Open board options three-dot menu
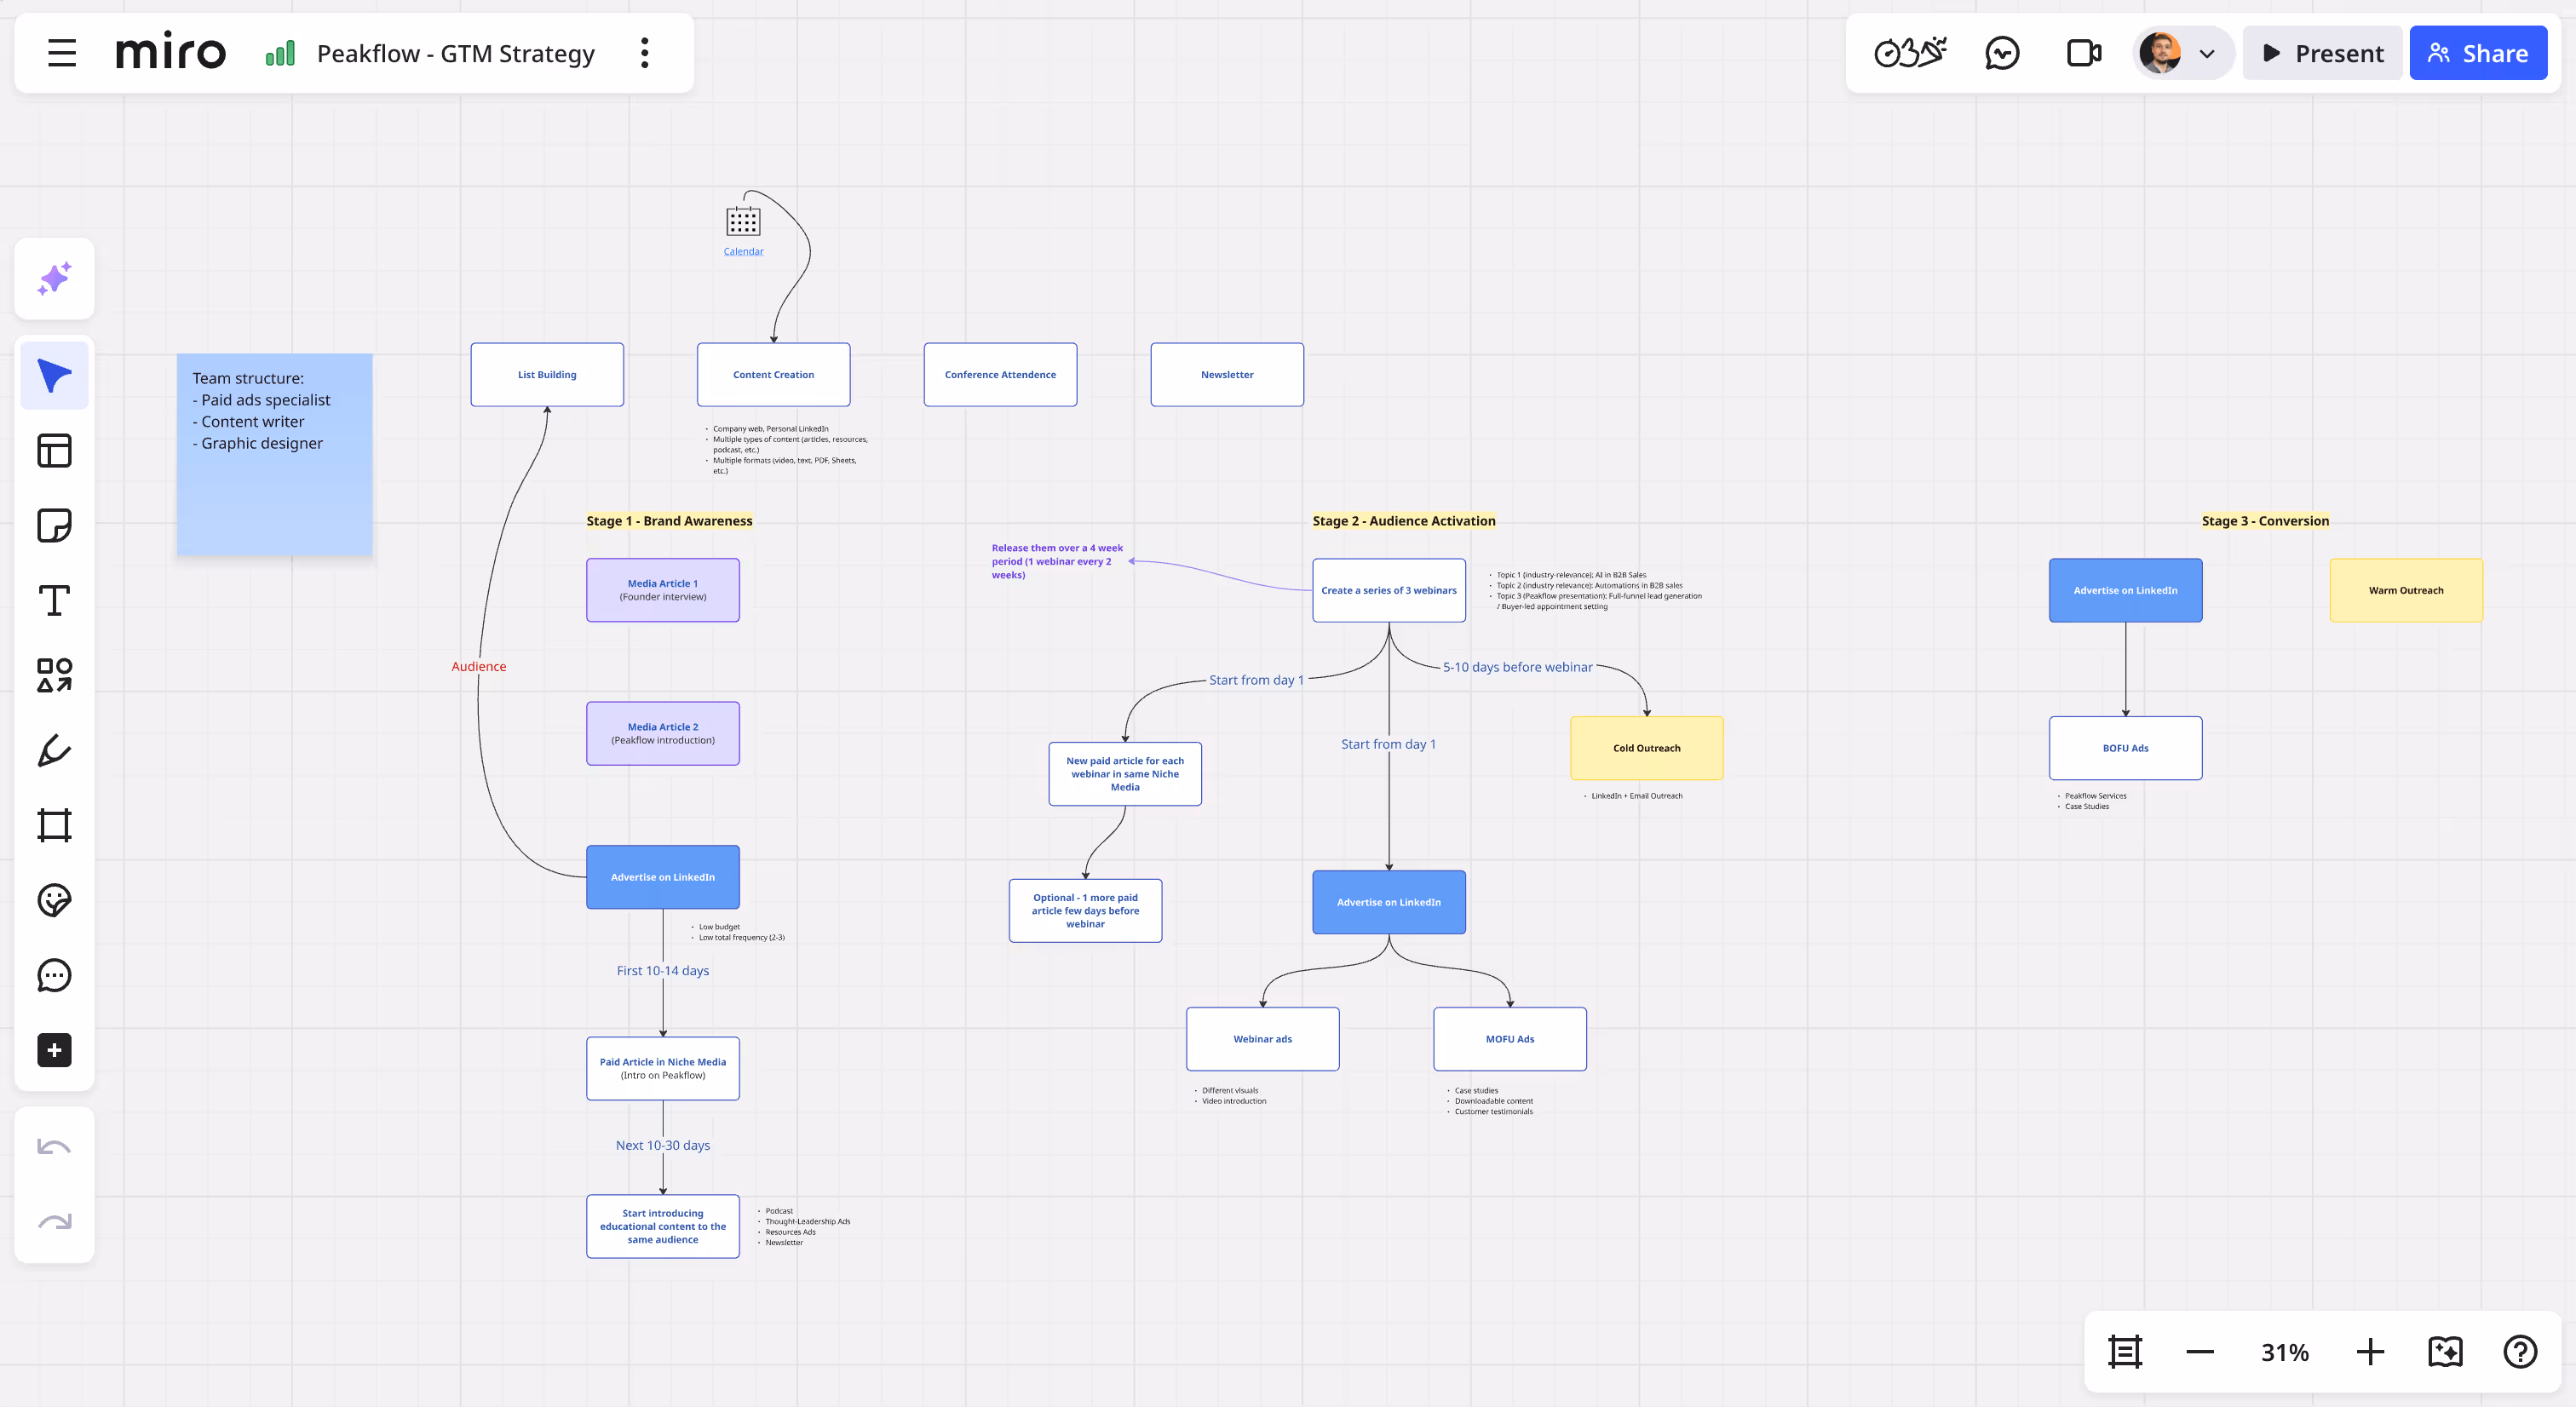This screenshot has width=2576, height=1407. (645, 53)
